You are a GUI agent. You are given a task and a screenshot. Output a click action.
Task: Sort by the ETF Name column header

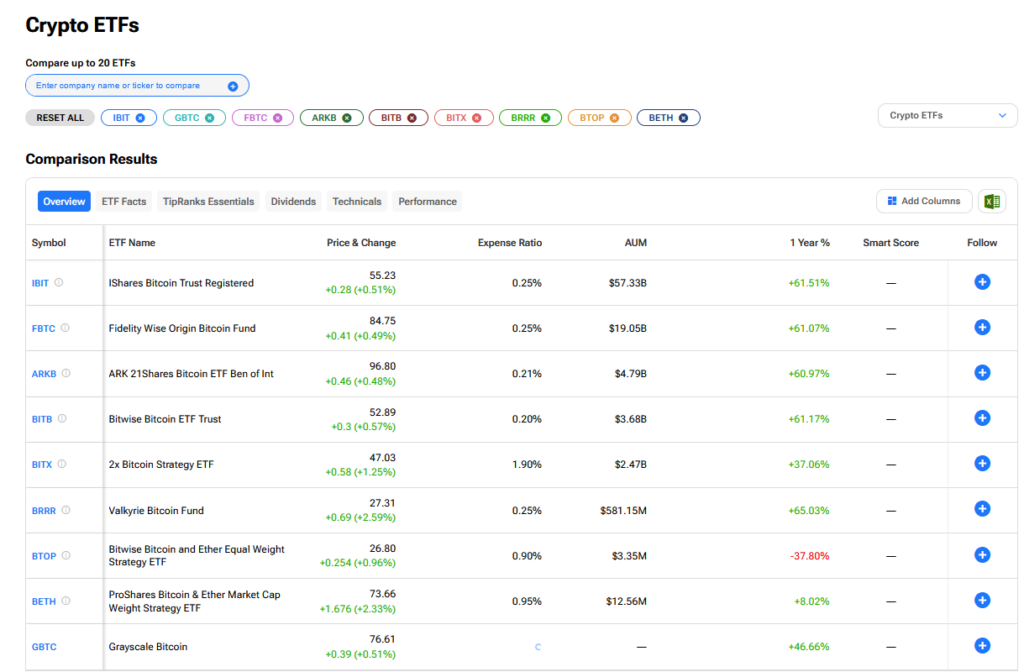point(132,243)
